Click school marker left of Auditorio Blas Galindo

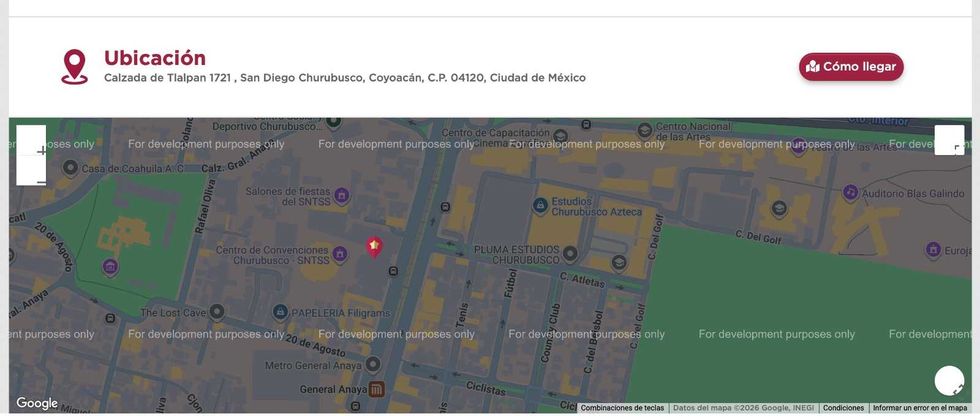(x=779, y=208)
